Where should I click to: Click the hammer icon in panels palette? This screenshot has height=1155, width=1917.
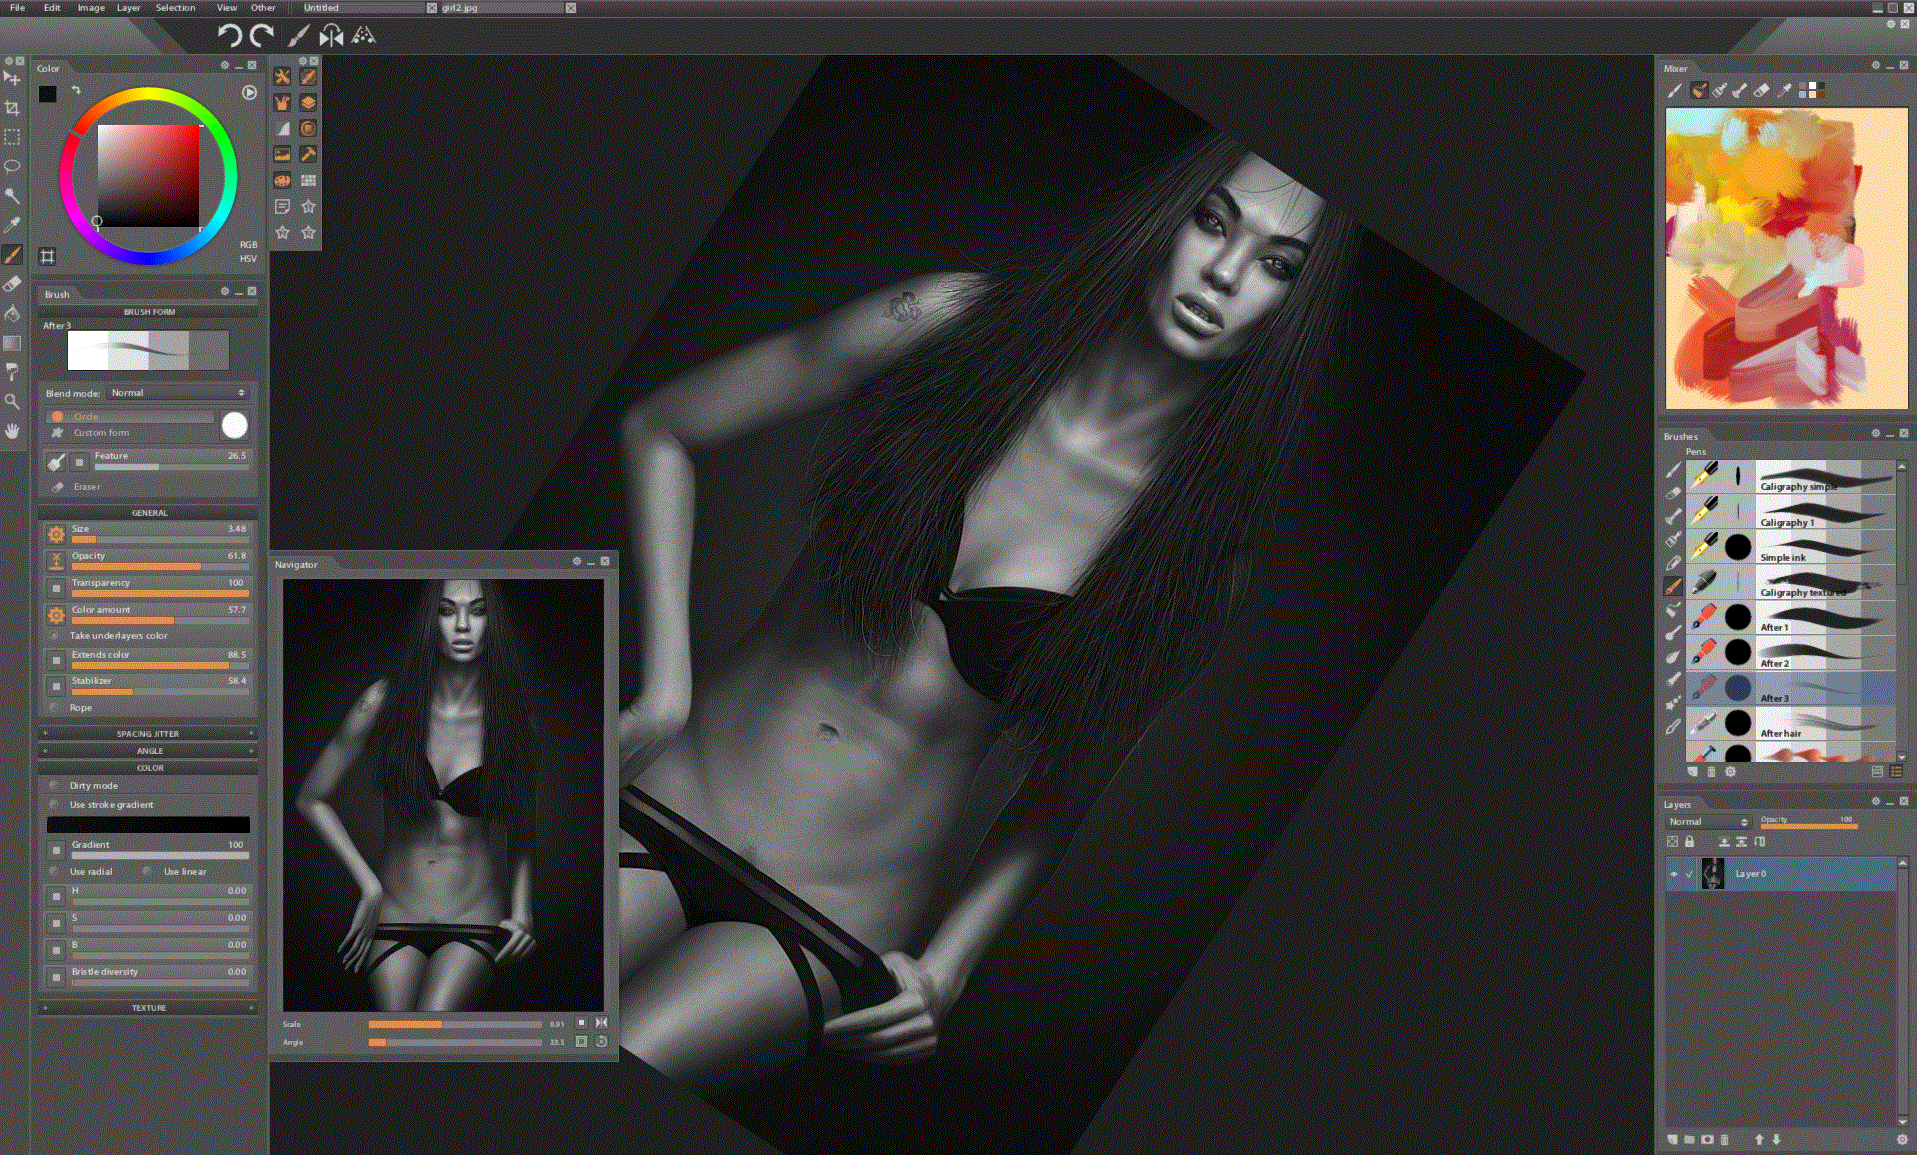click(308, 154)
